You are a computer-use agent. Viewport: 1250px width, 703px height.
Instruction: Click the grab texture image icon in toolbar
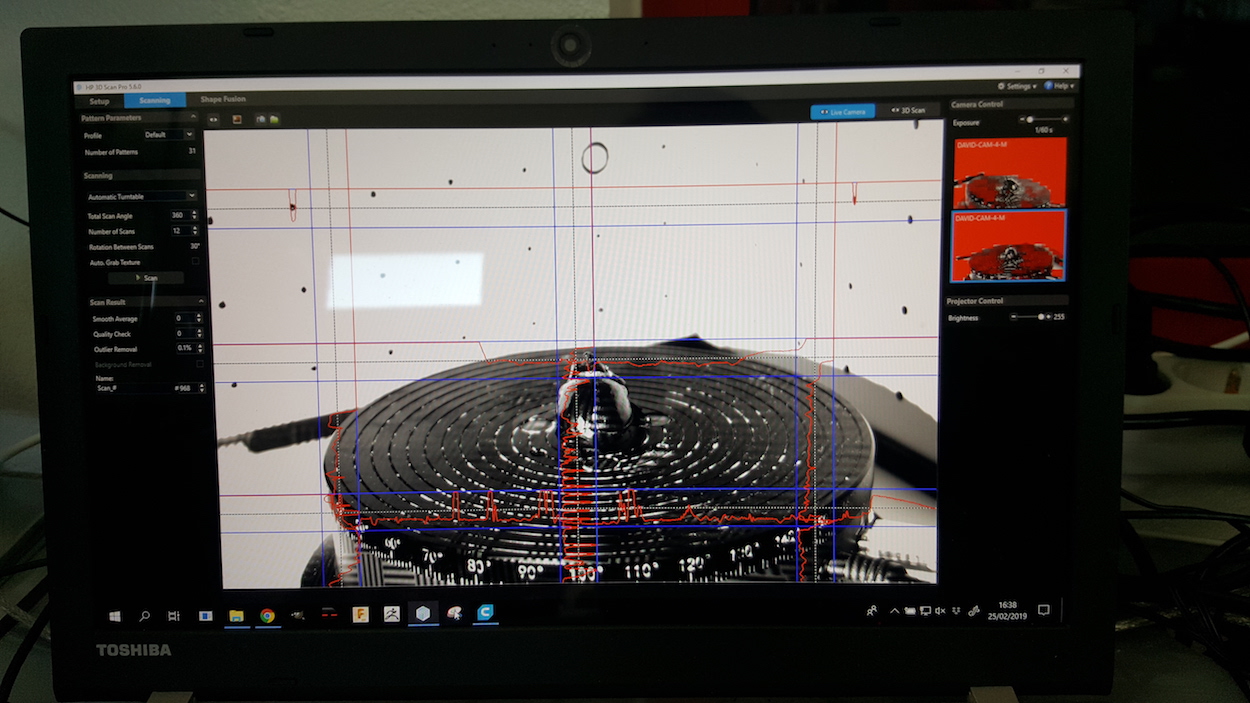[x=237, y=118]
